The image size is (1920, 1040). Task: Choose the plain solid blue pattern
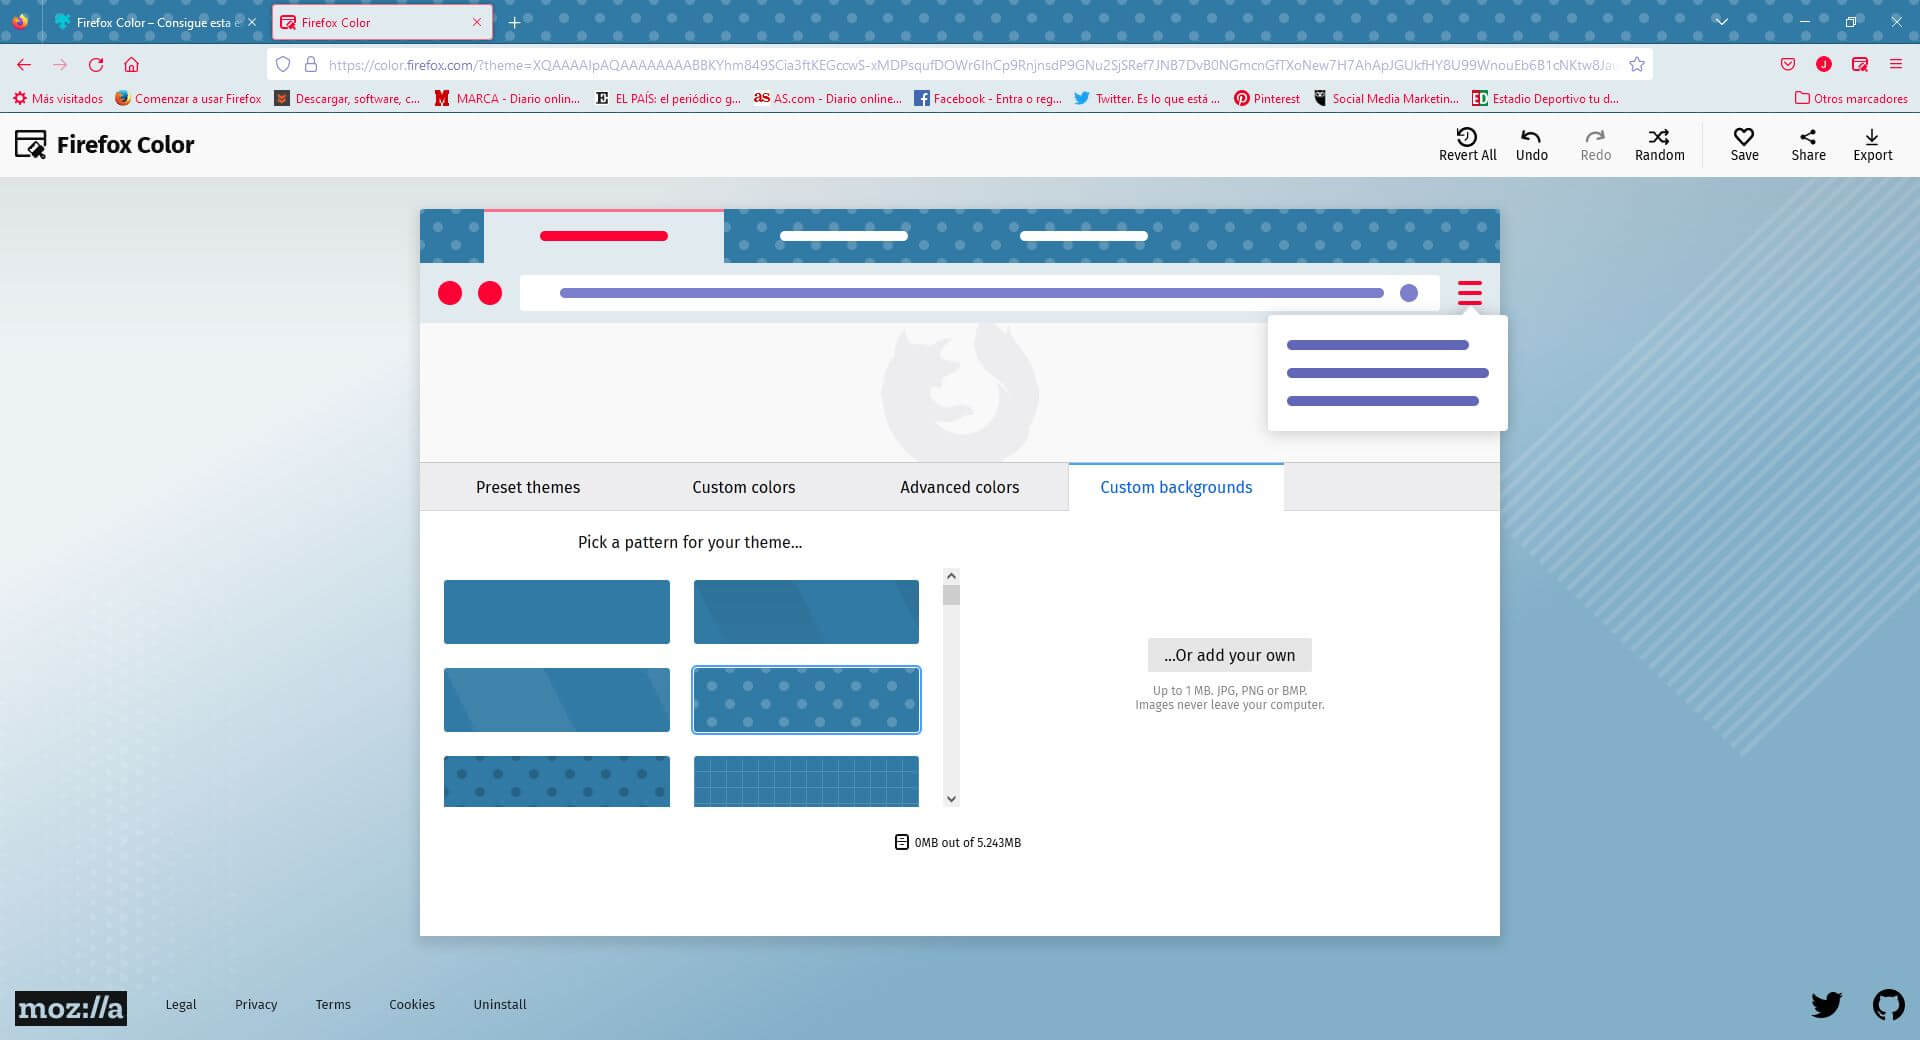point(557,612)
